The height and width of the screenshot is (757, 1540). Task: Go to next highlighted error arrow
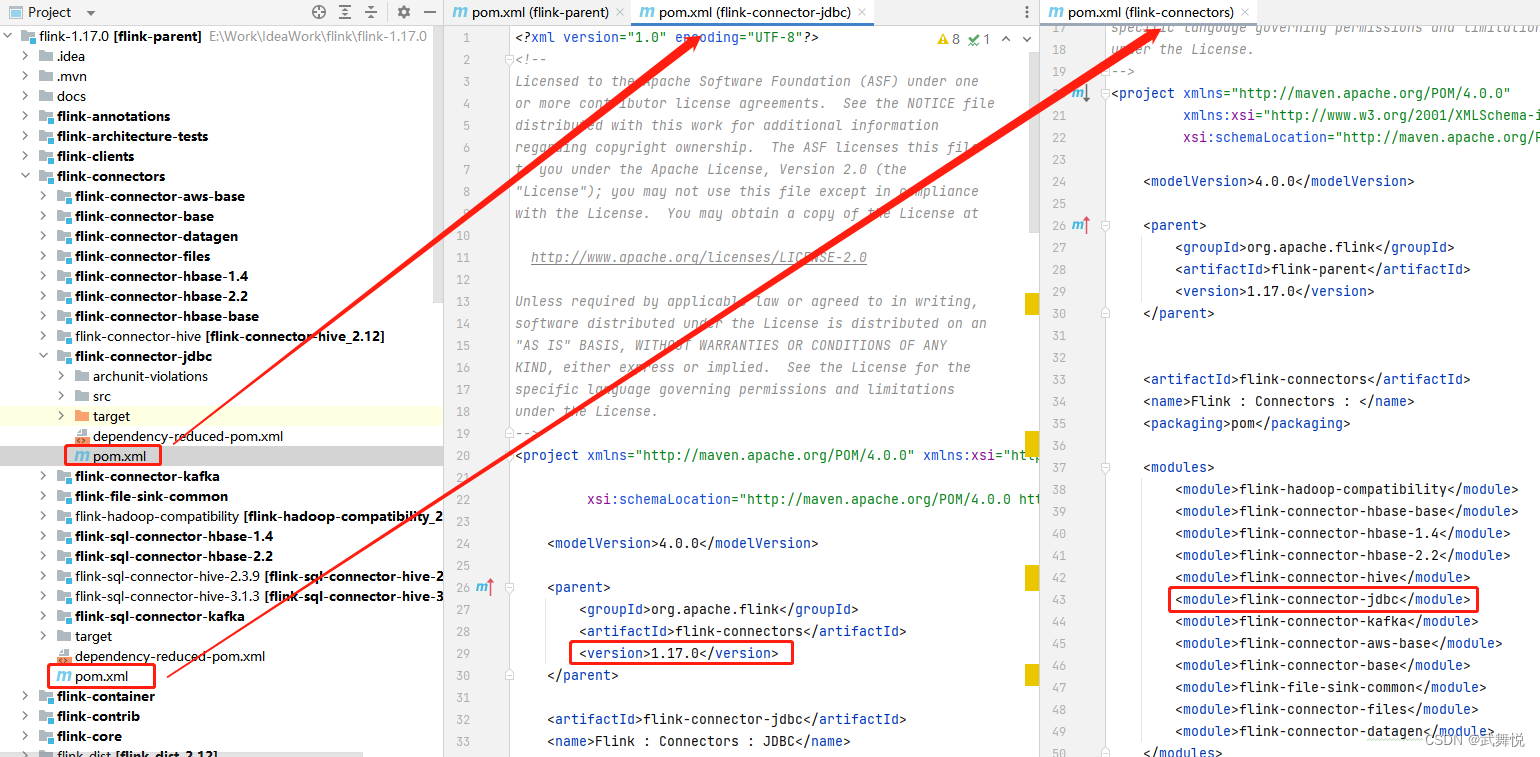click(1027, 39)
